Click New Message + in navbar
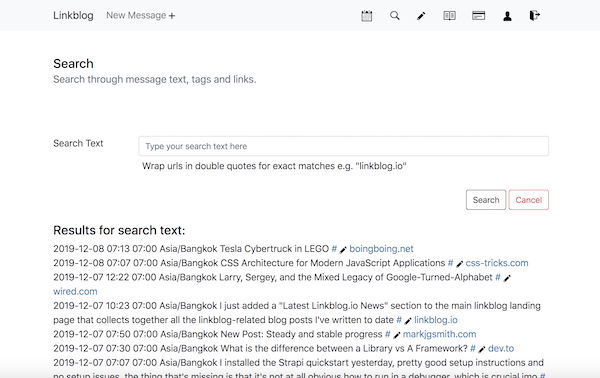The width and height of the screenshot is (600, 378). (x=140, y=15)
